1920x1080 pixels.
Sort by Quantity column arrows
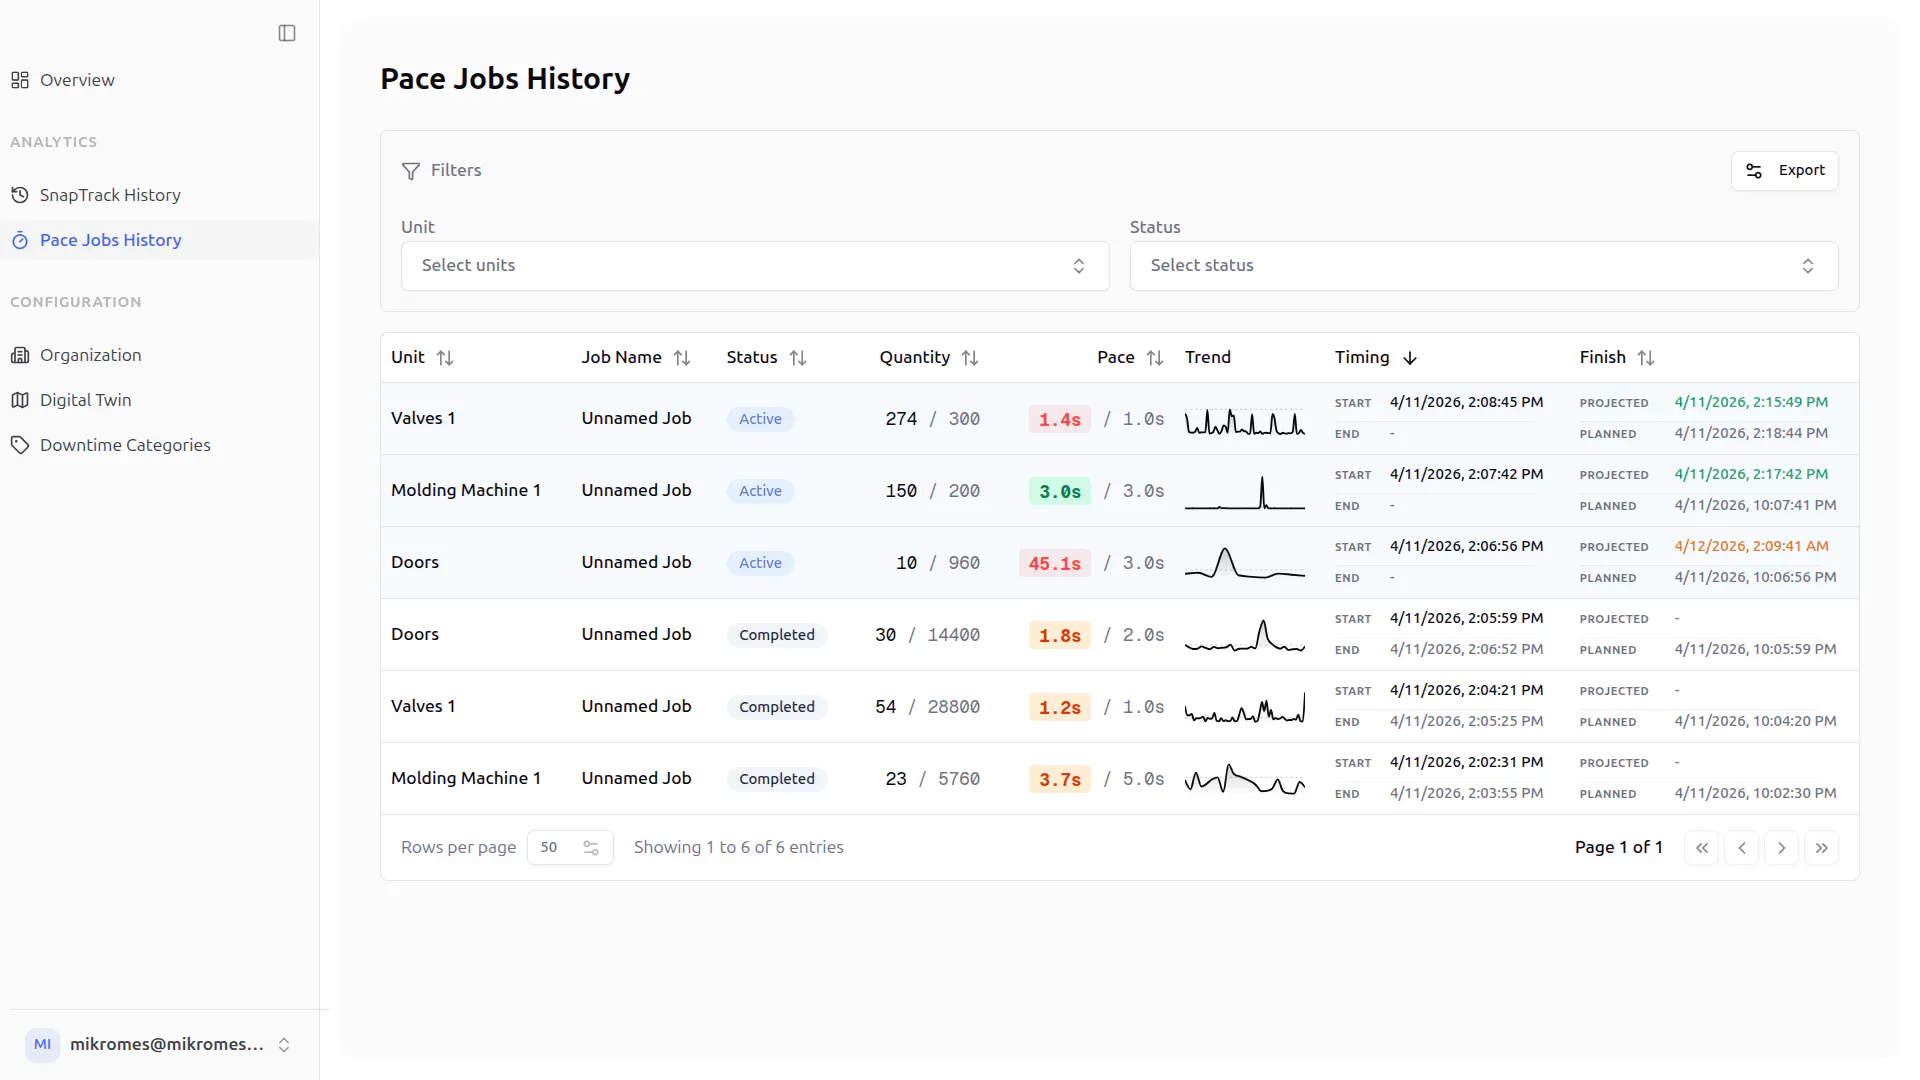970,358
